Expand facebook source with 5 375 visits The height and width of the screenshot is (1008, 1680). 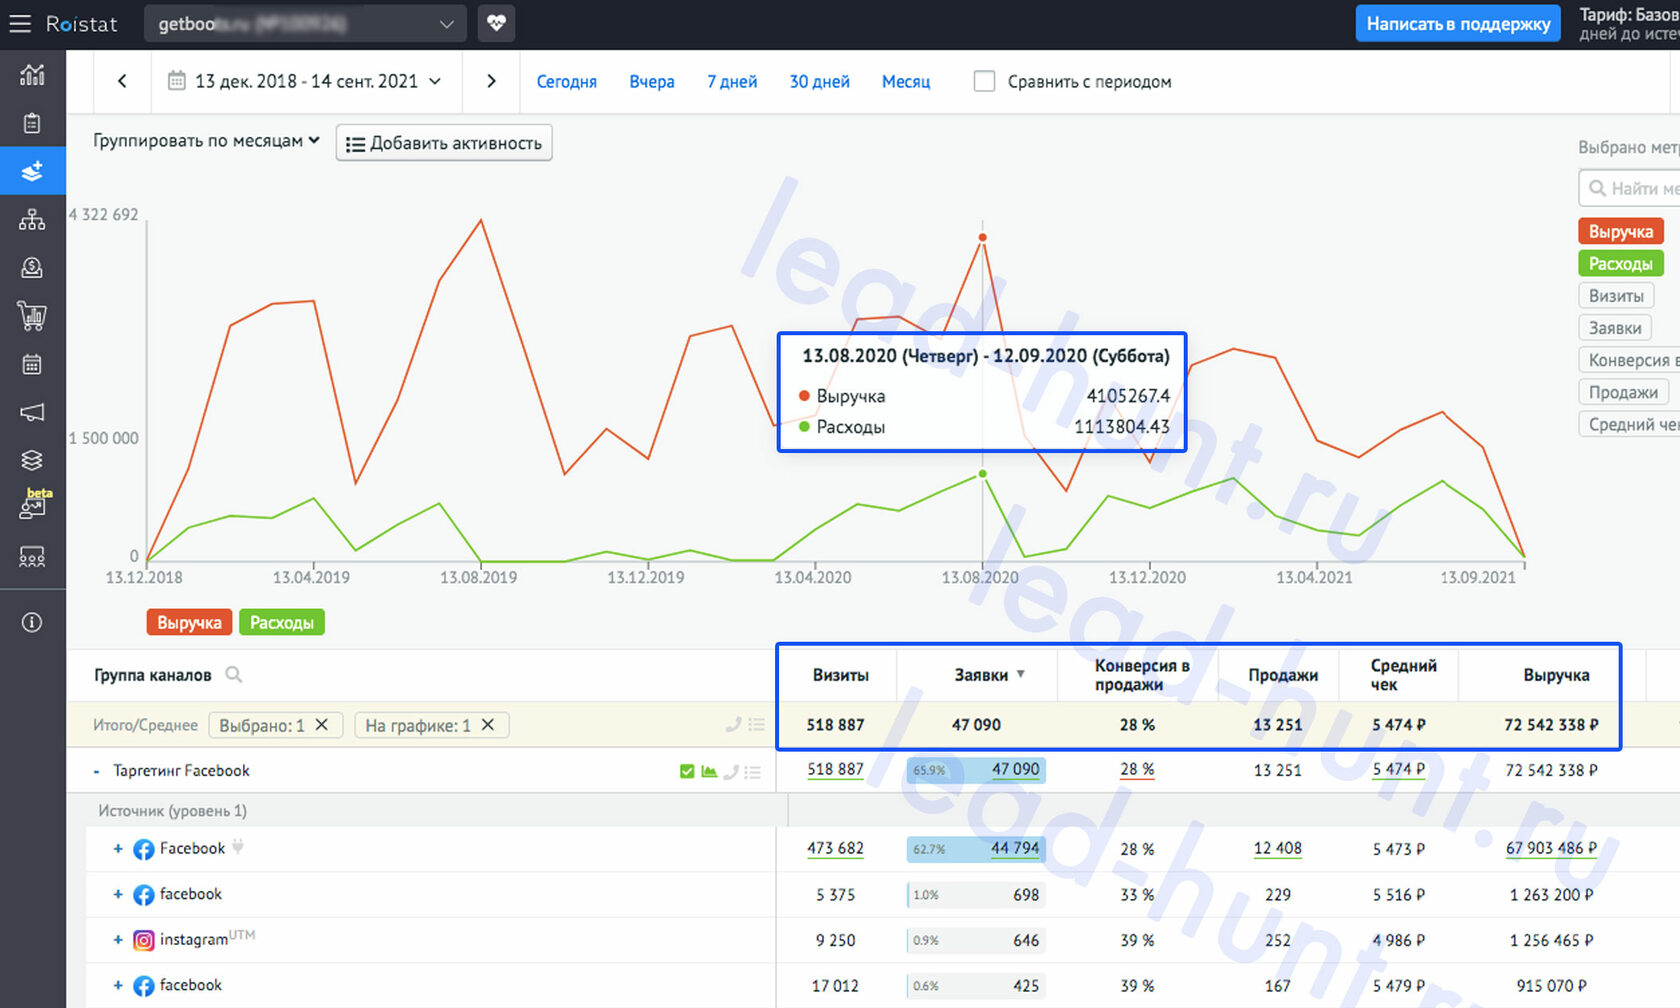point(117,894)
